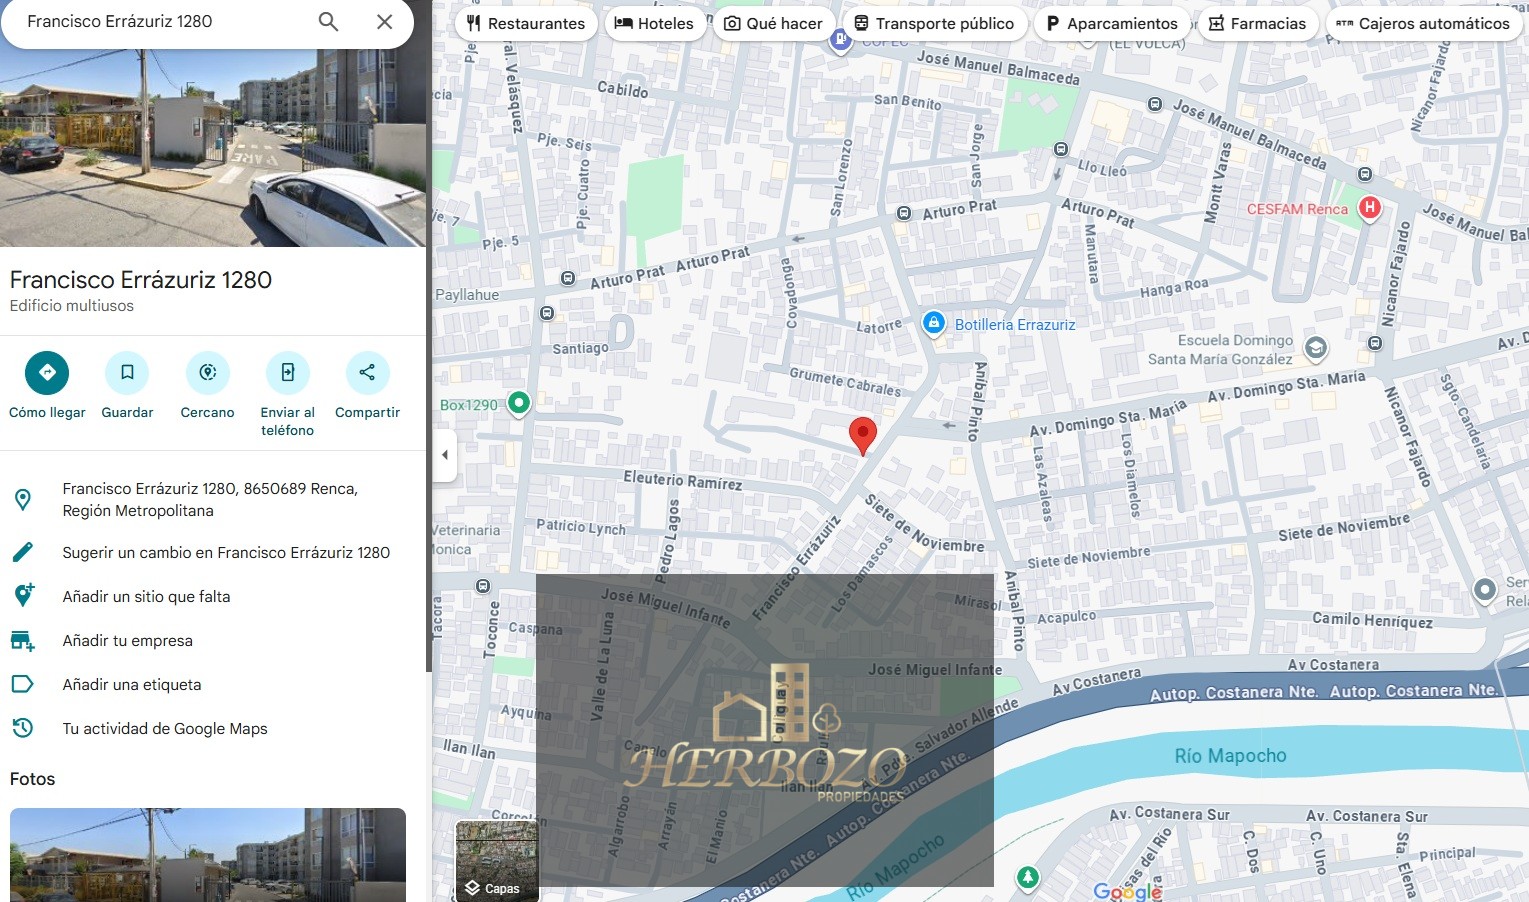
Task: Select the Farmacias category chip
Action: tap(1257, 23)
